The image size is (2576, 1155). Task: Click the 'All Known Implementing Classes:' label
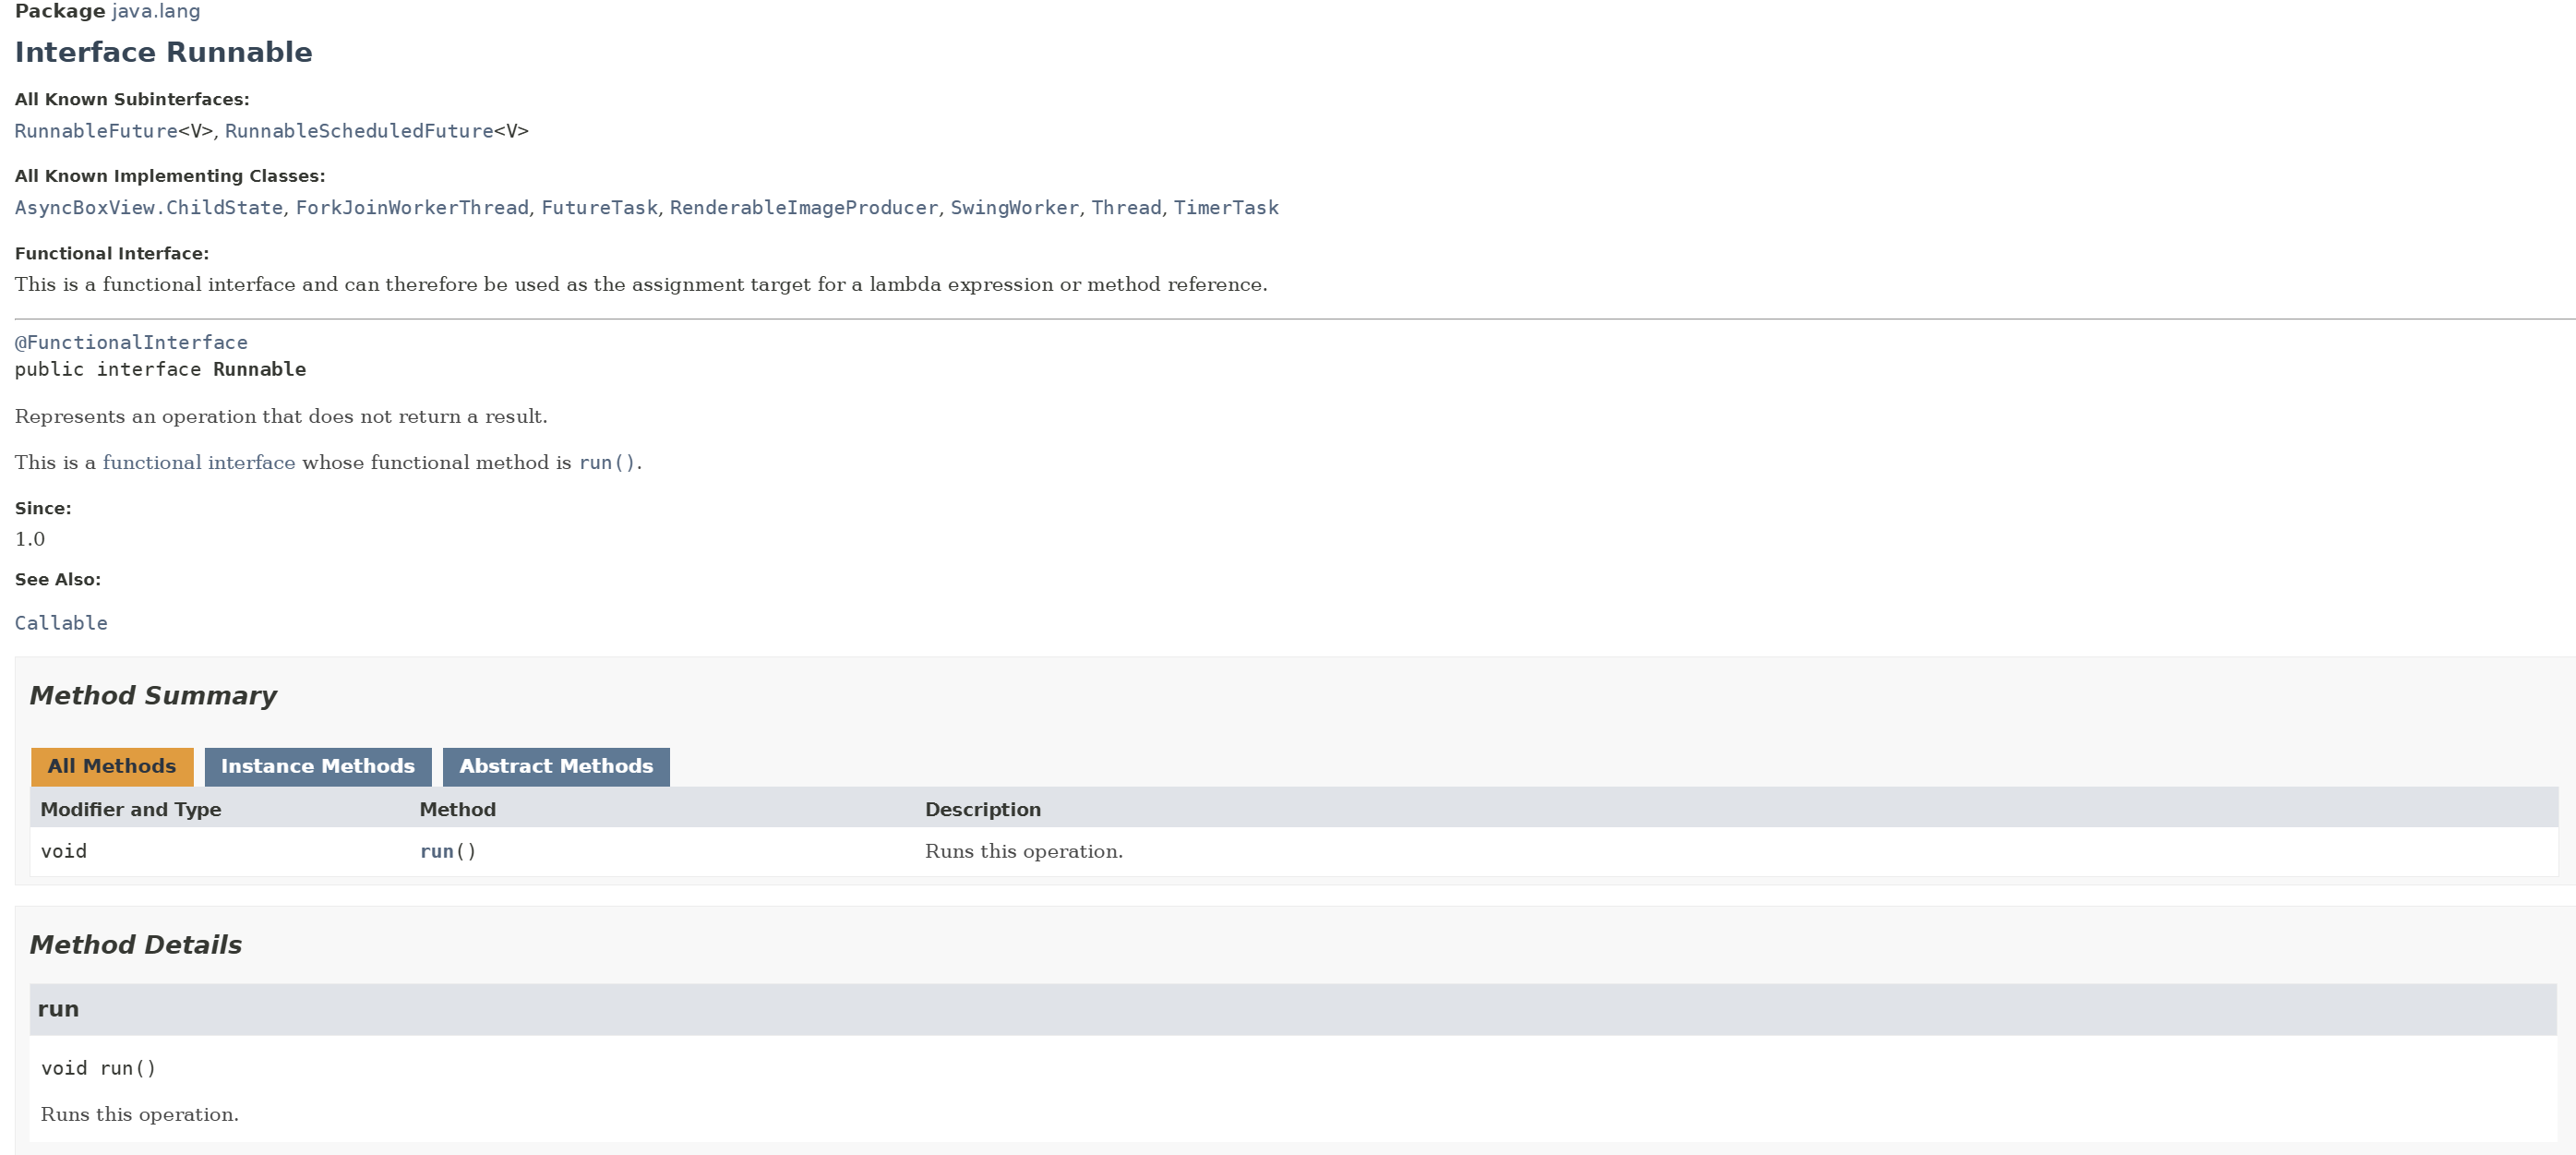(170, 176)
